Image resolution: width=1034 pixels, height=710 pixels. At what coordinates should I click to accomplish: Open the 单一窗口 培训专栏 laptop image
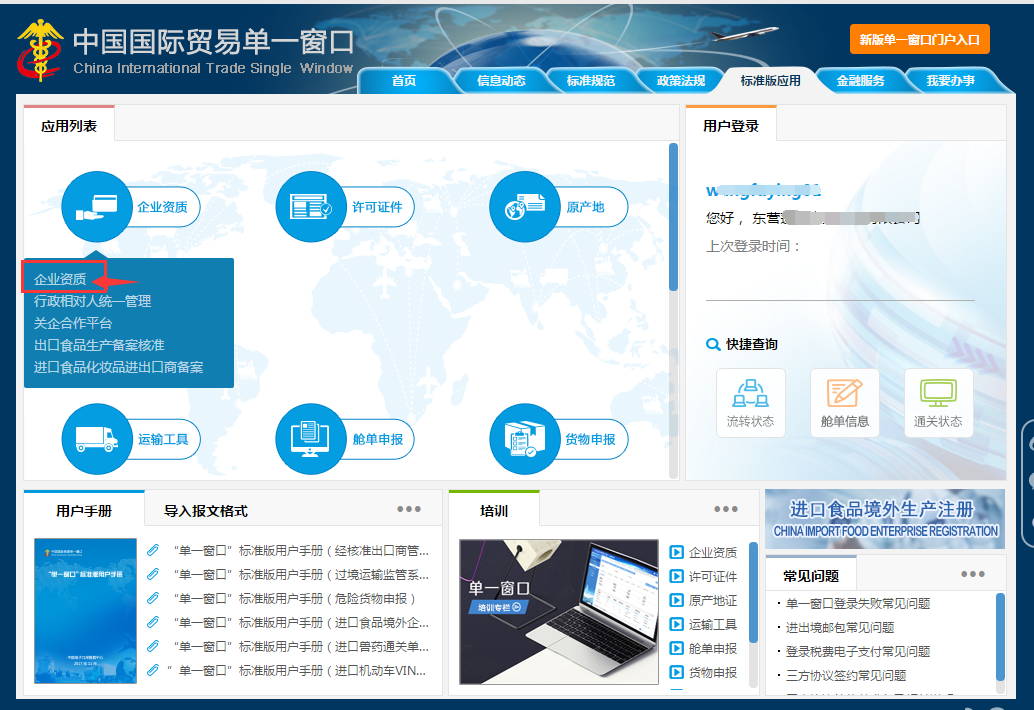point(559,612)
